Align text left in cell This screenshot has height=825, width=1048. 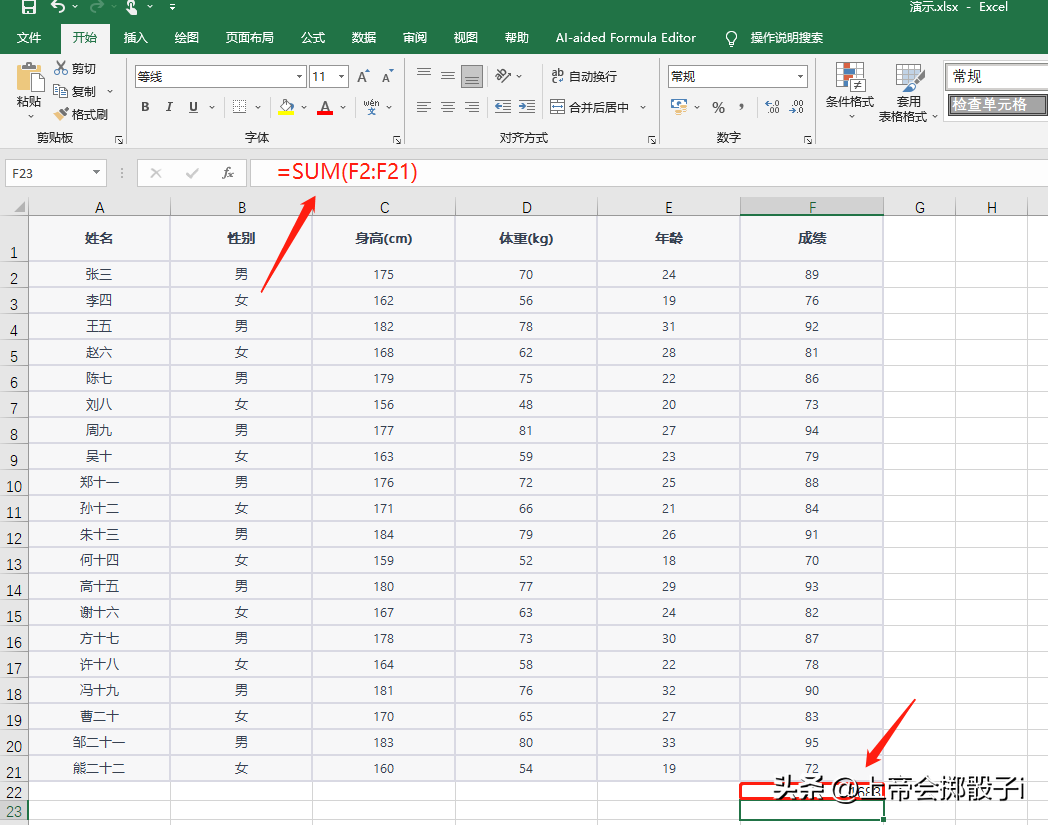click(x=424, y=106)
